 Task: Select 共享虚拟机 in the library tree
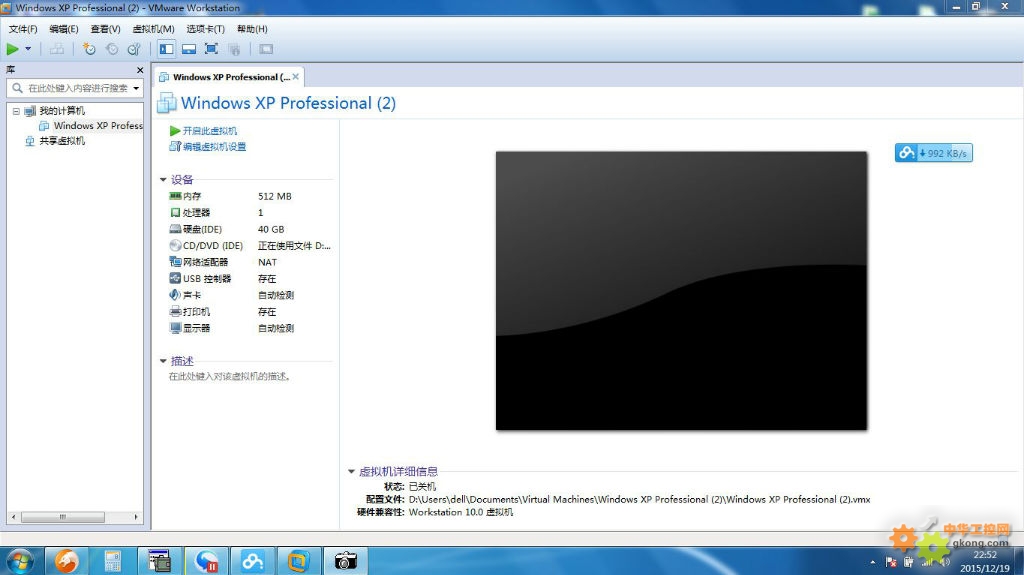coord(62,140)
